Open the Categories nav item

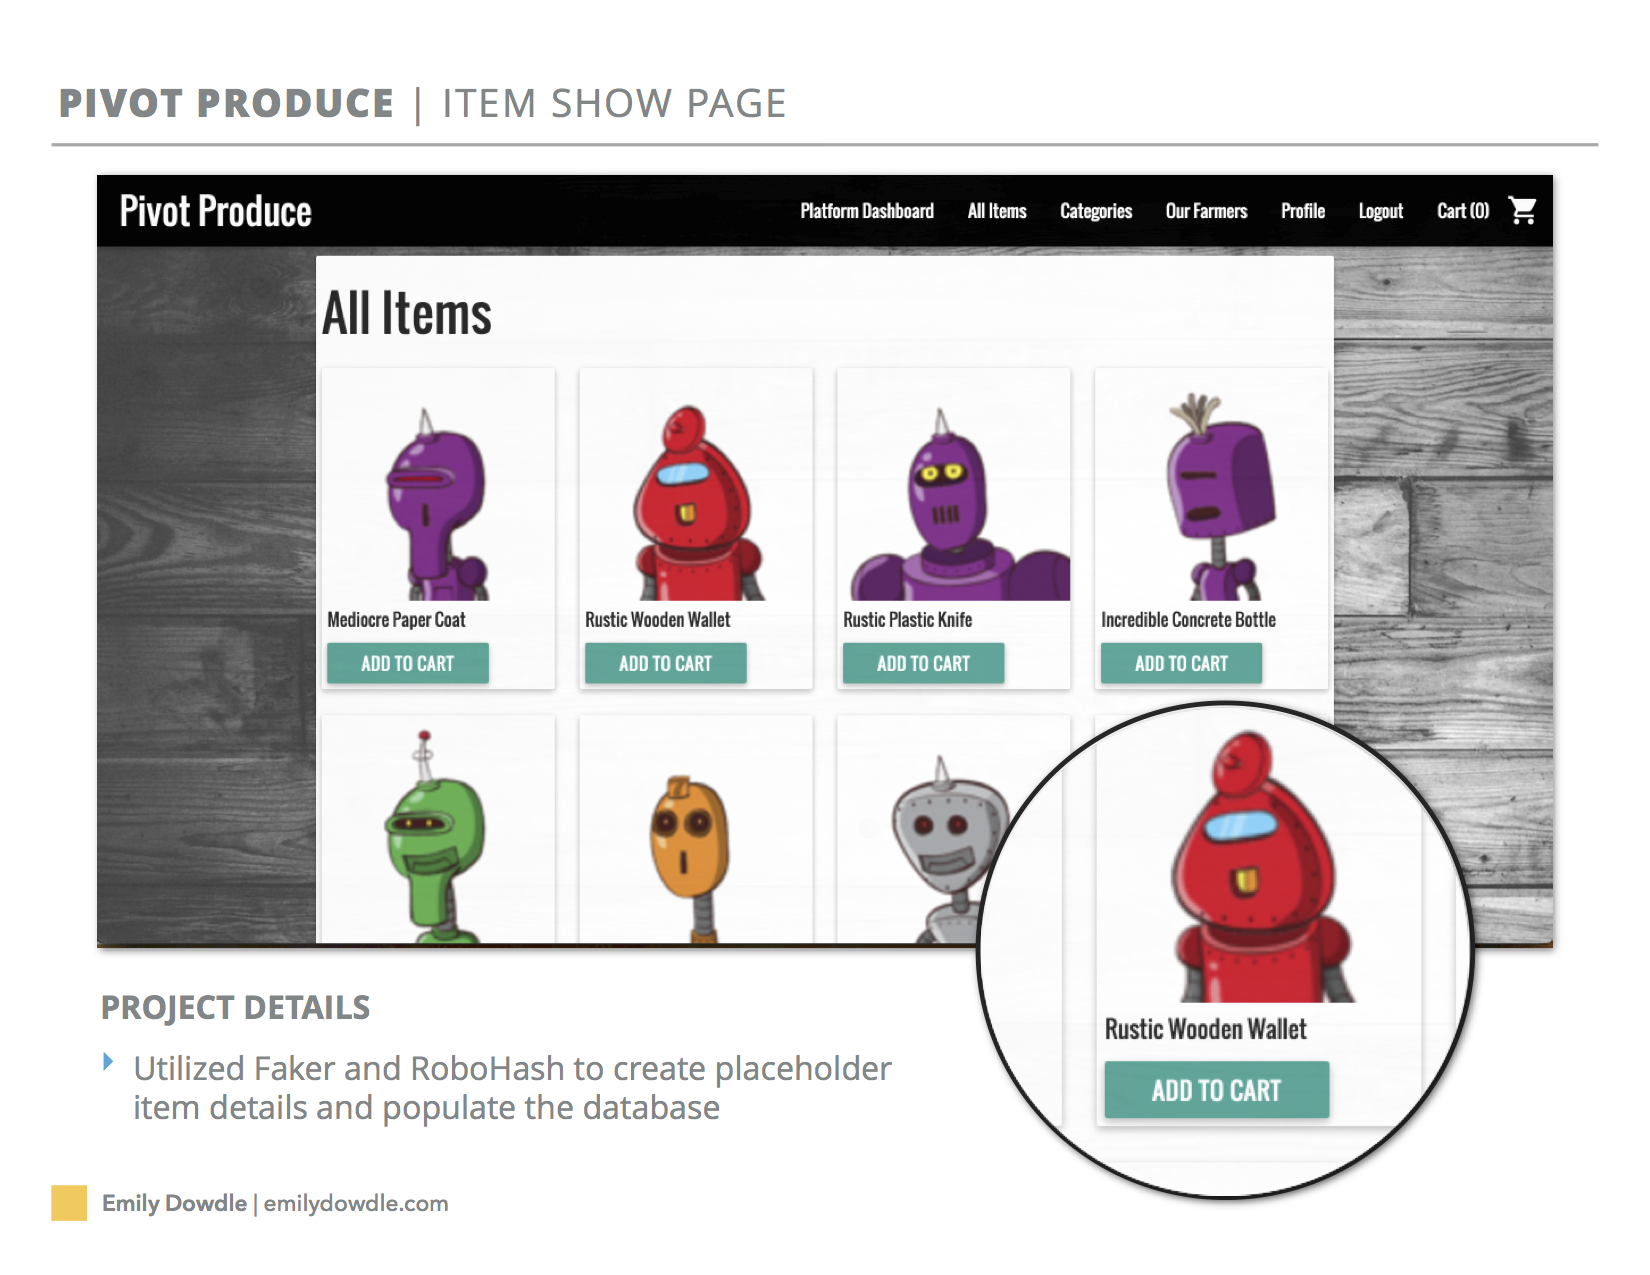pyautogui.click(x=1096, y=211)
